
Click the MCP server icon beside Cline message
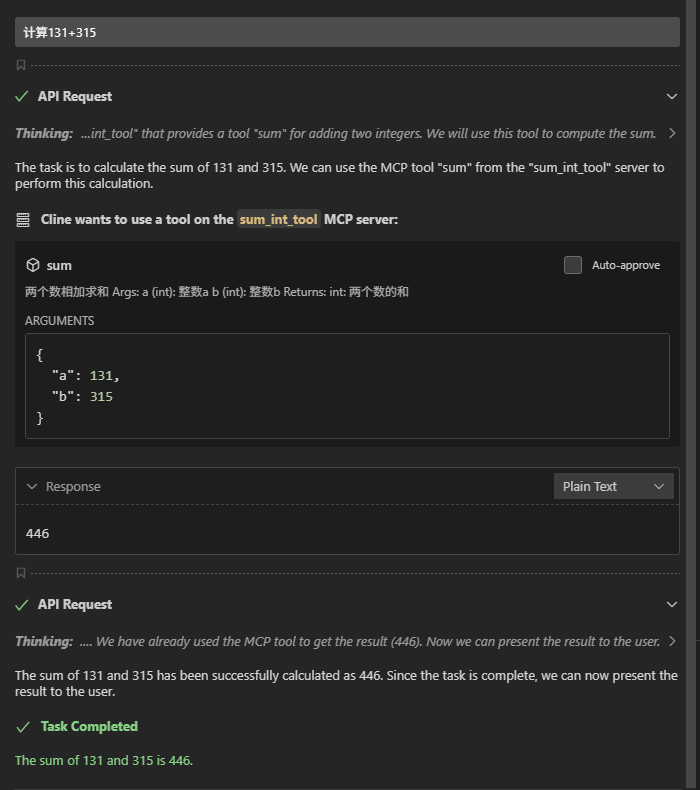(23, 219)
